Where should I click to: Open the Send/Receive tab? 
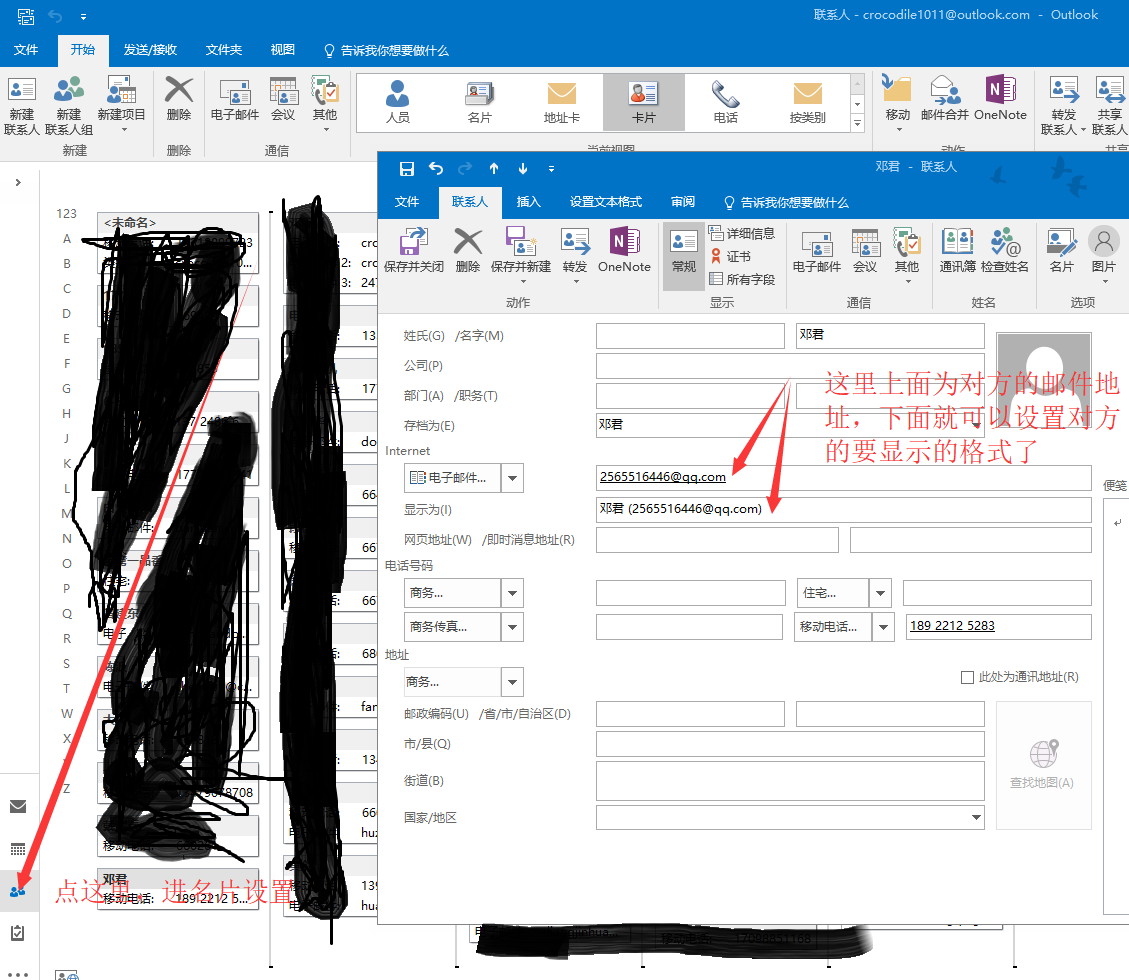click(150, 50)
